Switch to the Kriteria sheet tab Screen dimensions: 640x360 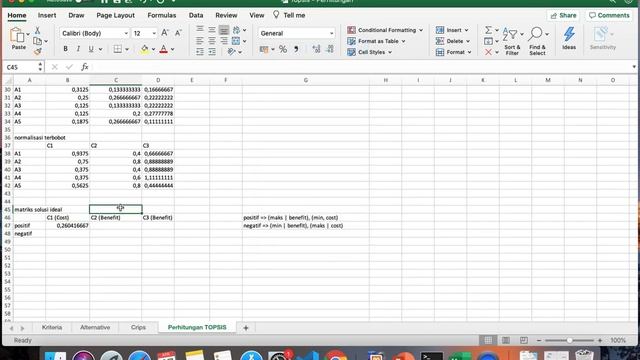pyautogui.click(x=52, y=327)
